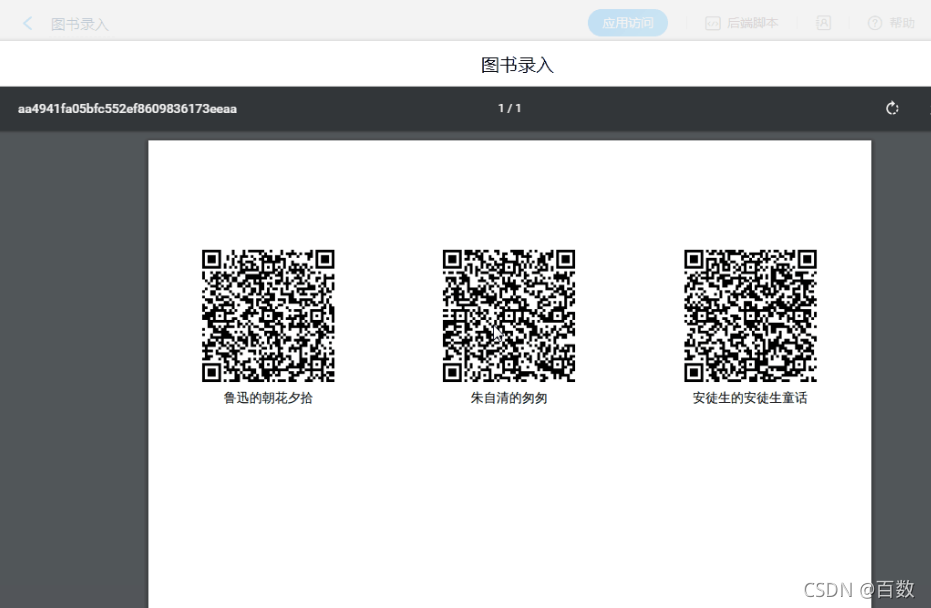Click the translate icon next to 帮助
931x608 pixels.
click(x=824, y=23)
